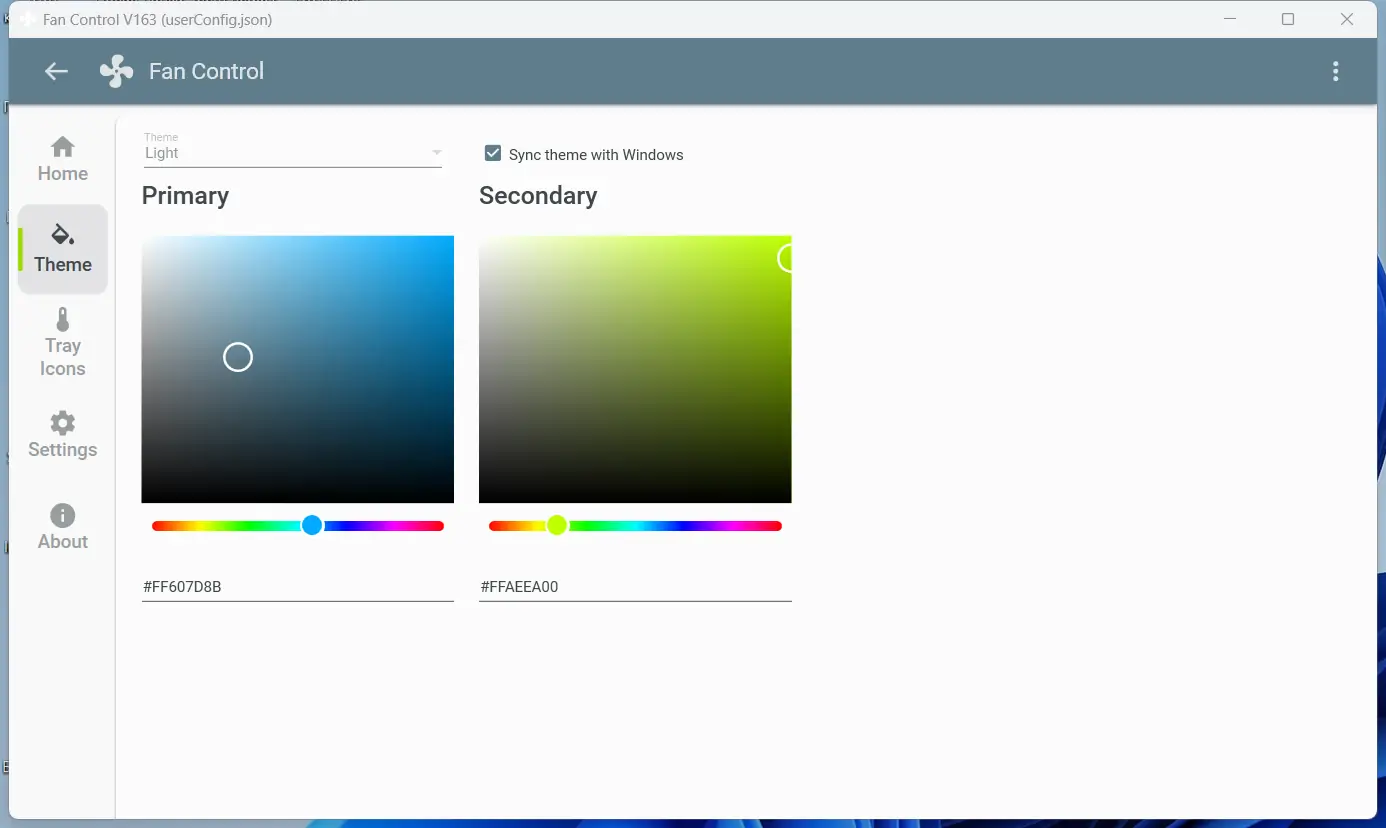Click the Primary heading text
The image size is (1386, 828).
185,196
